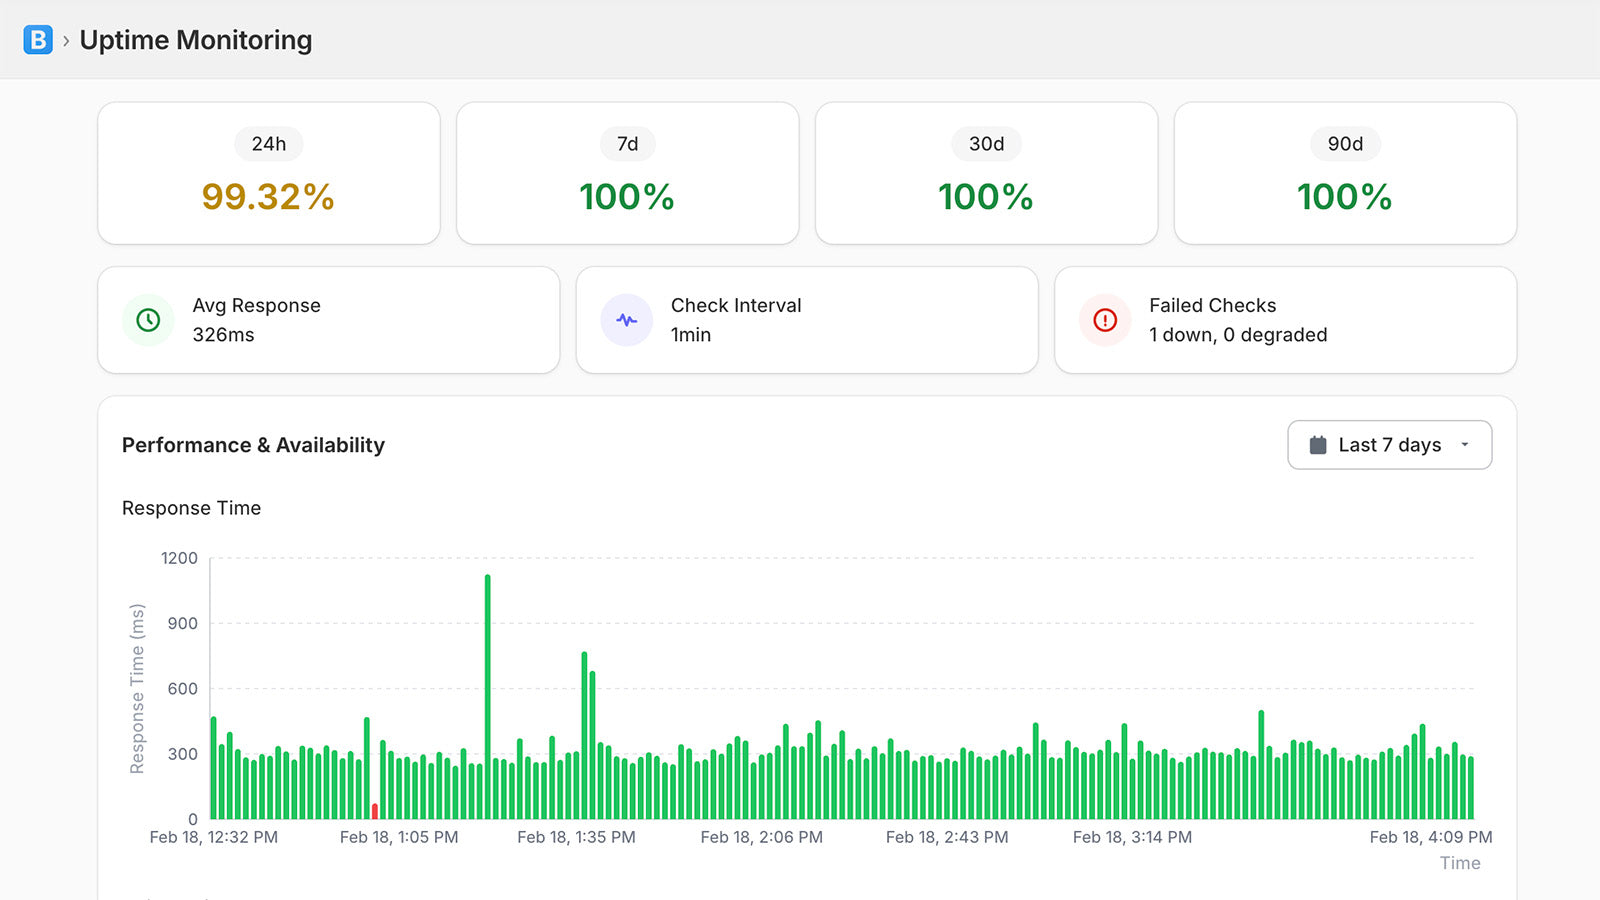1600x900 pixels.
Task: Open the Last 7 days dropdown
Action: pyautogui.click(x=1389, y=444)
